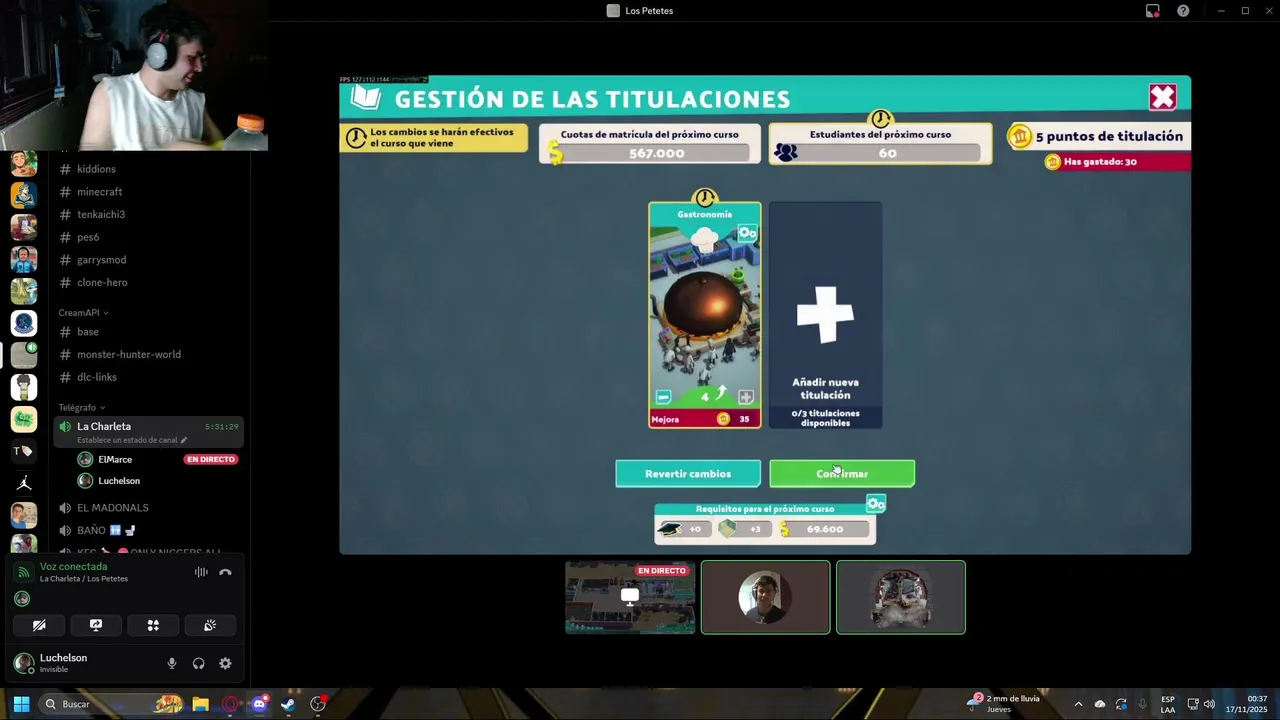Confirm changes with the Confirmar button
This screenshot has width=1280, height=720.
842,474
